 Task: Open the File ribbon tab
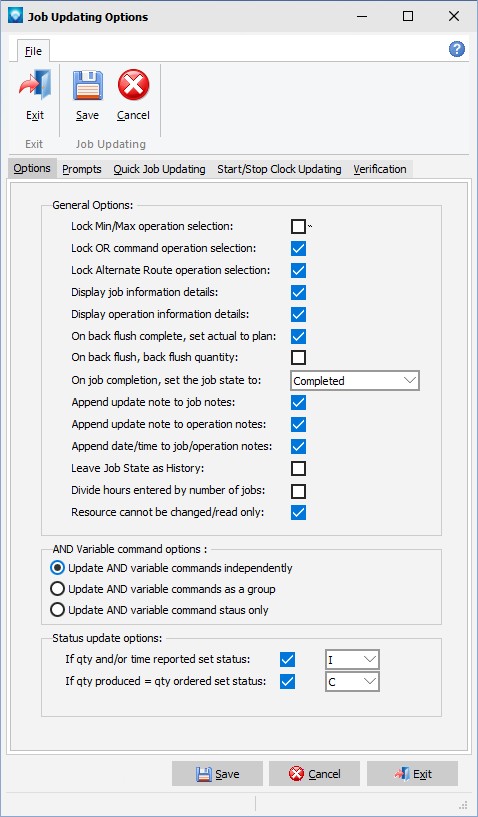[33, 51]
